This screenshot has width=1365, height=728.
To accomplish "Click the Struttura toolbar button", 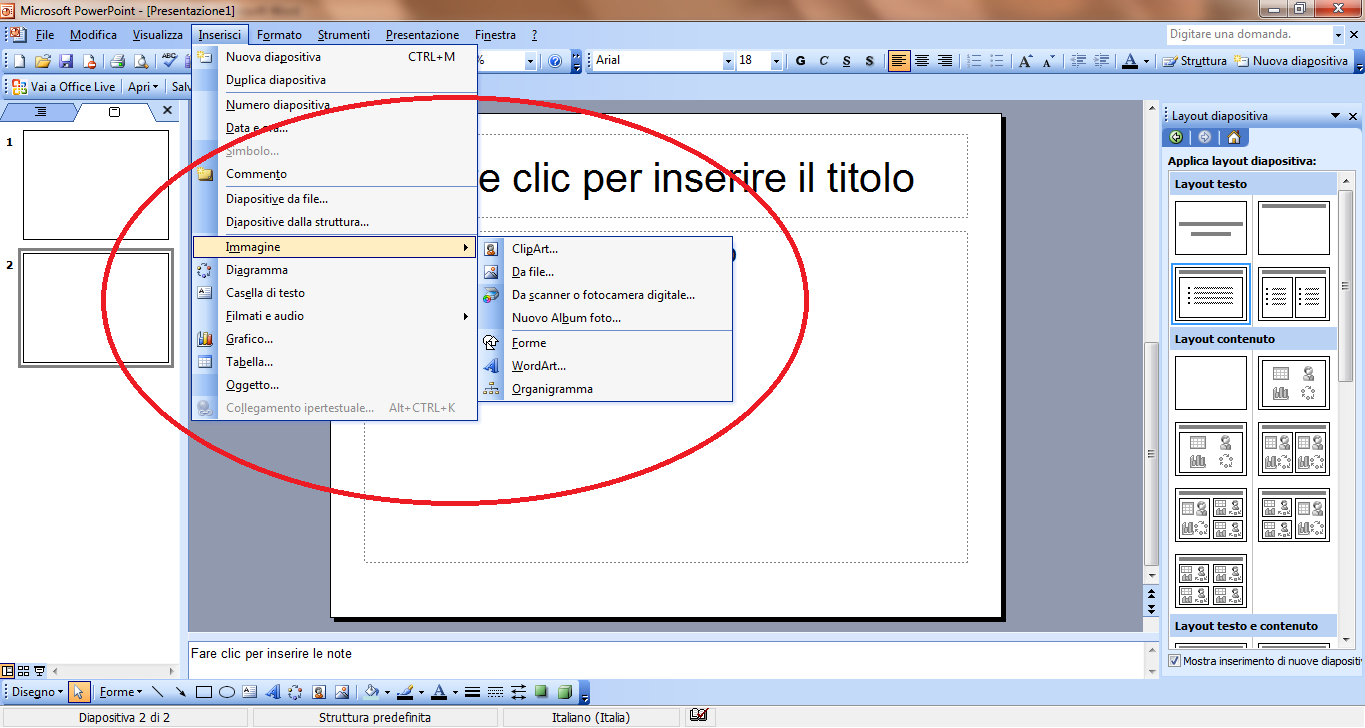I will point(1194,61).
